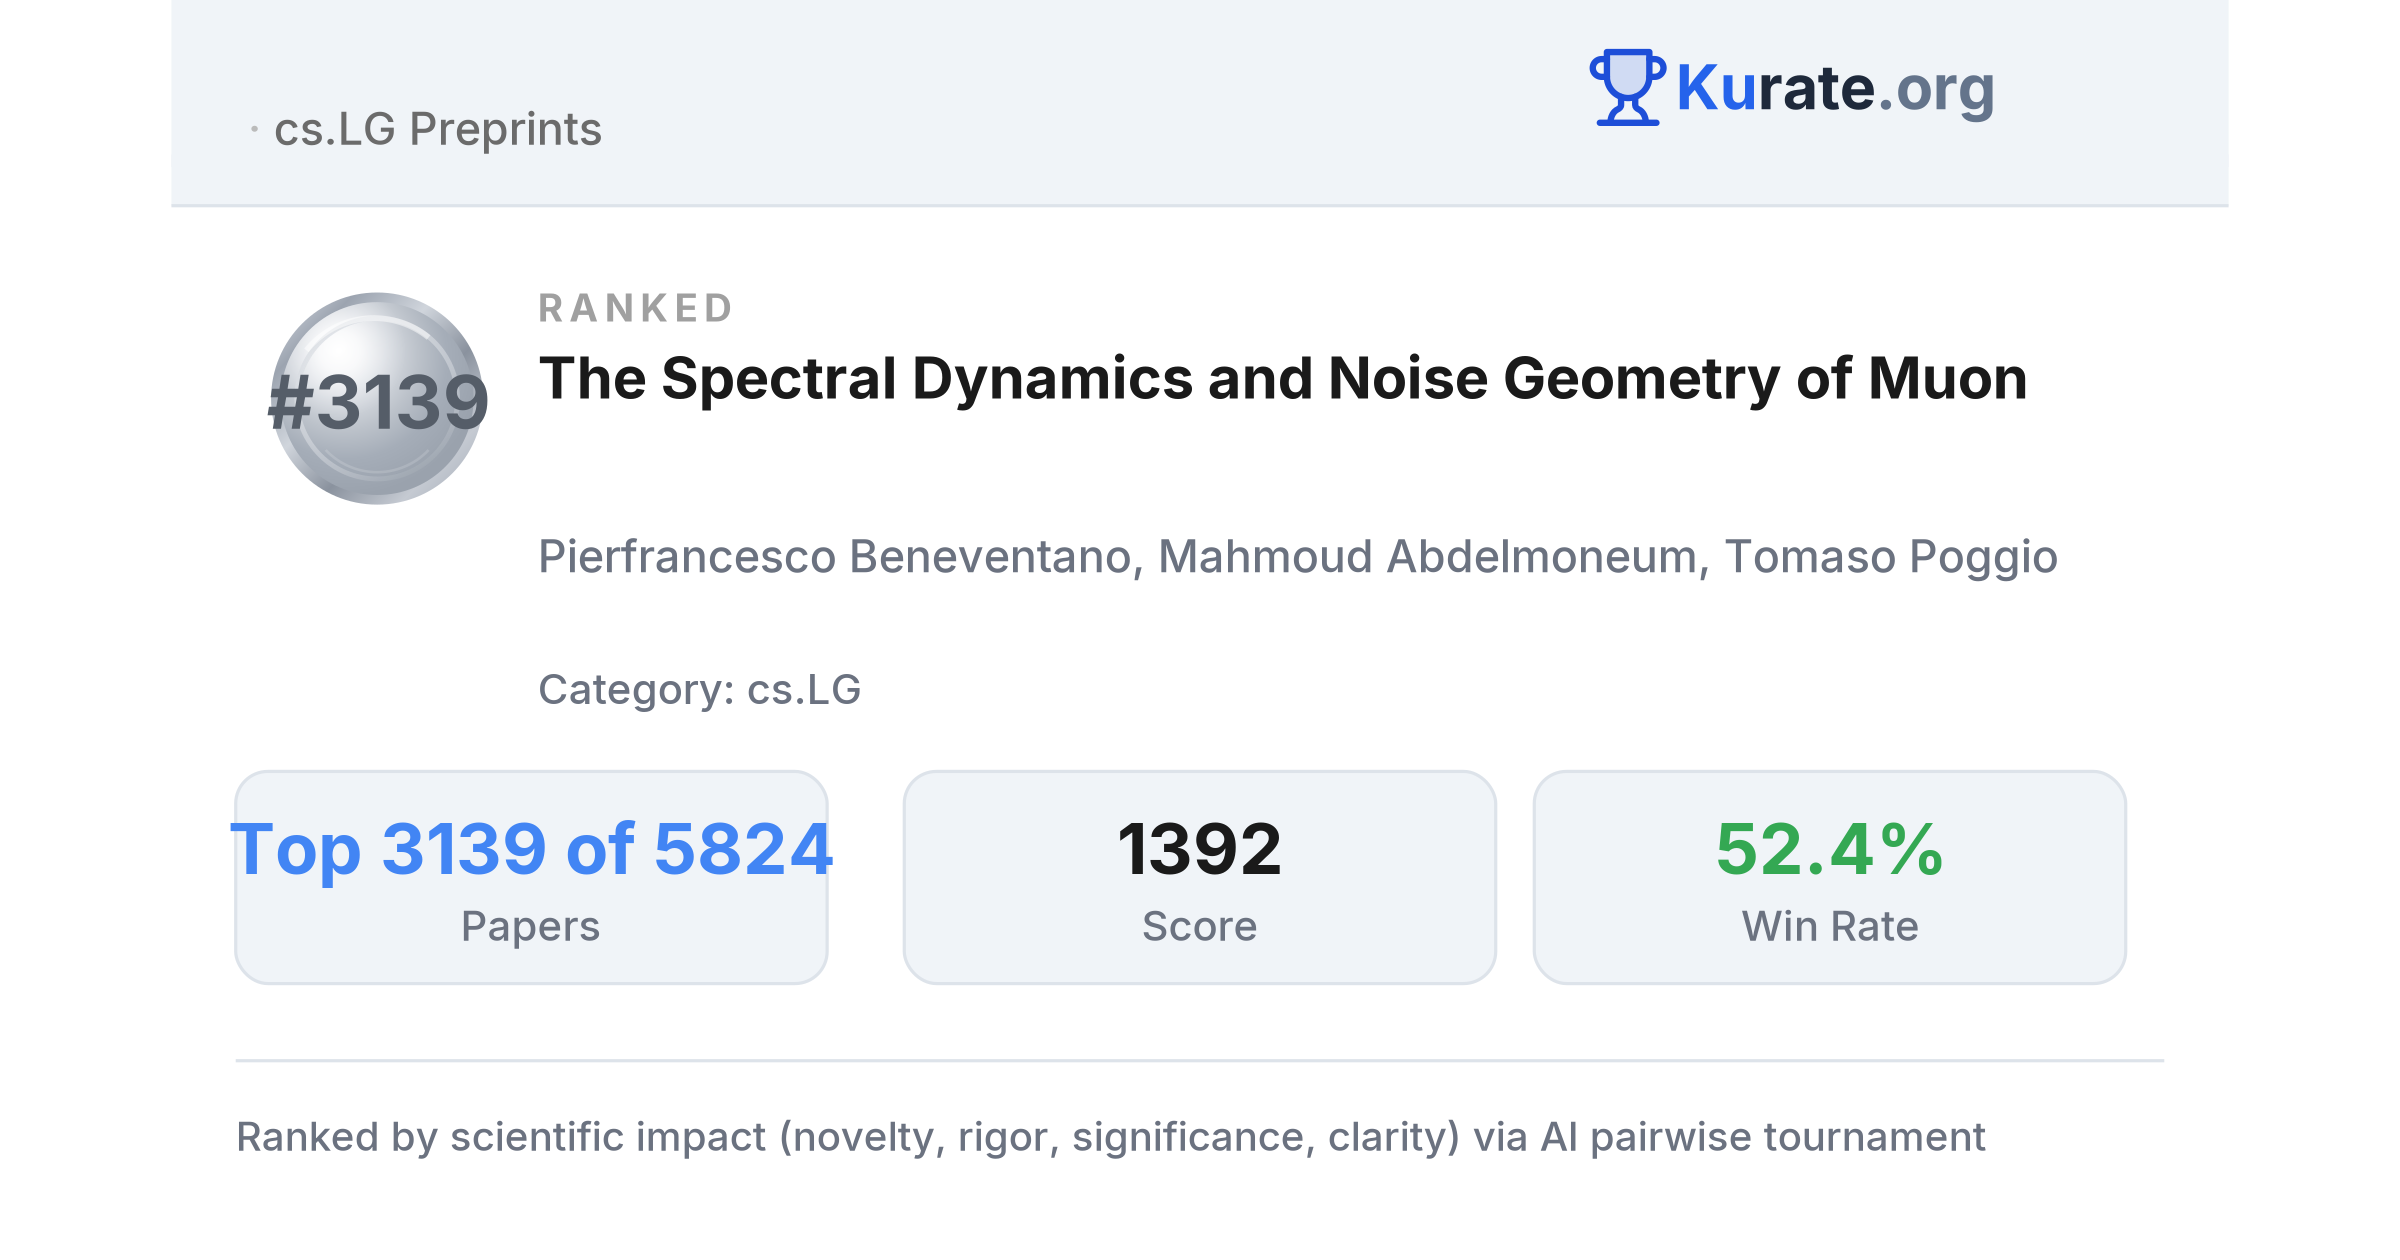The width and height of the screenshot is (2400, 1260).
Task: Click the Win Rate label
Action: tap(1830, 927)
